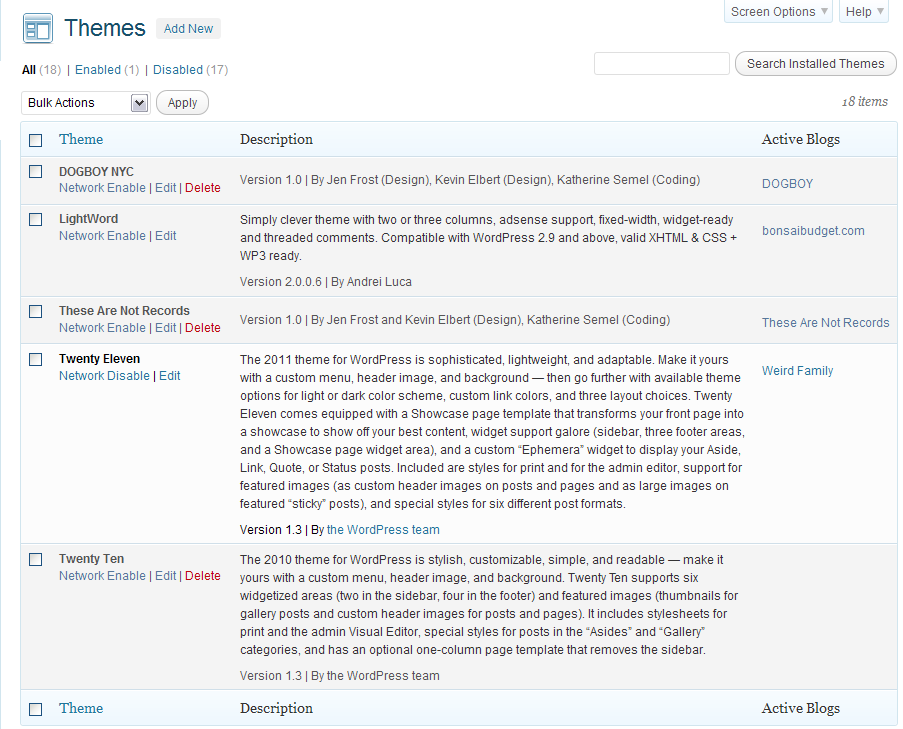
Task: Click the Apply button
Action: tap(182, 103)
